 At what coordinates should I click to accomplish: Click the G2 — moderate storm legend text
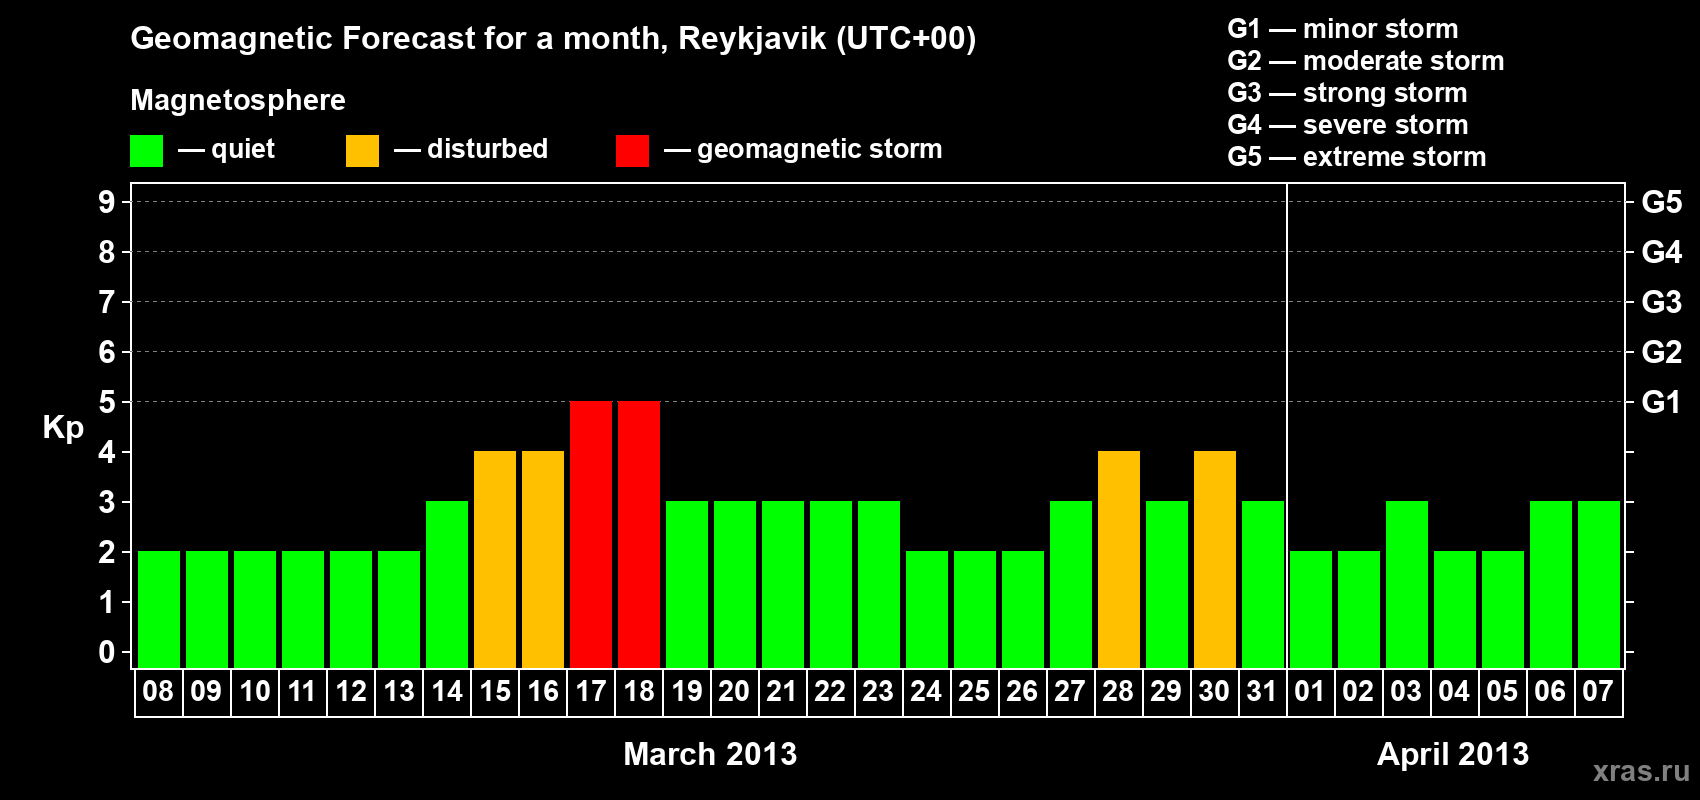click(1366, 61)
